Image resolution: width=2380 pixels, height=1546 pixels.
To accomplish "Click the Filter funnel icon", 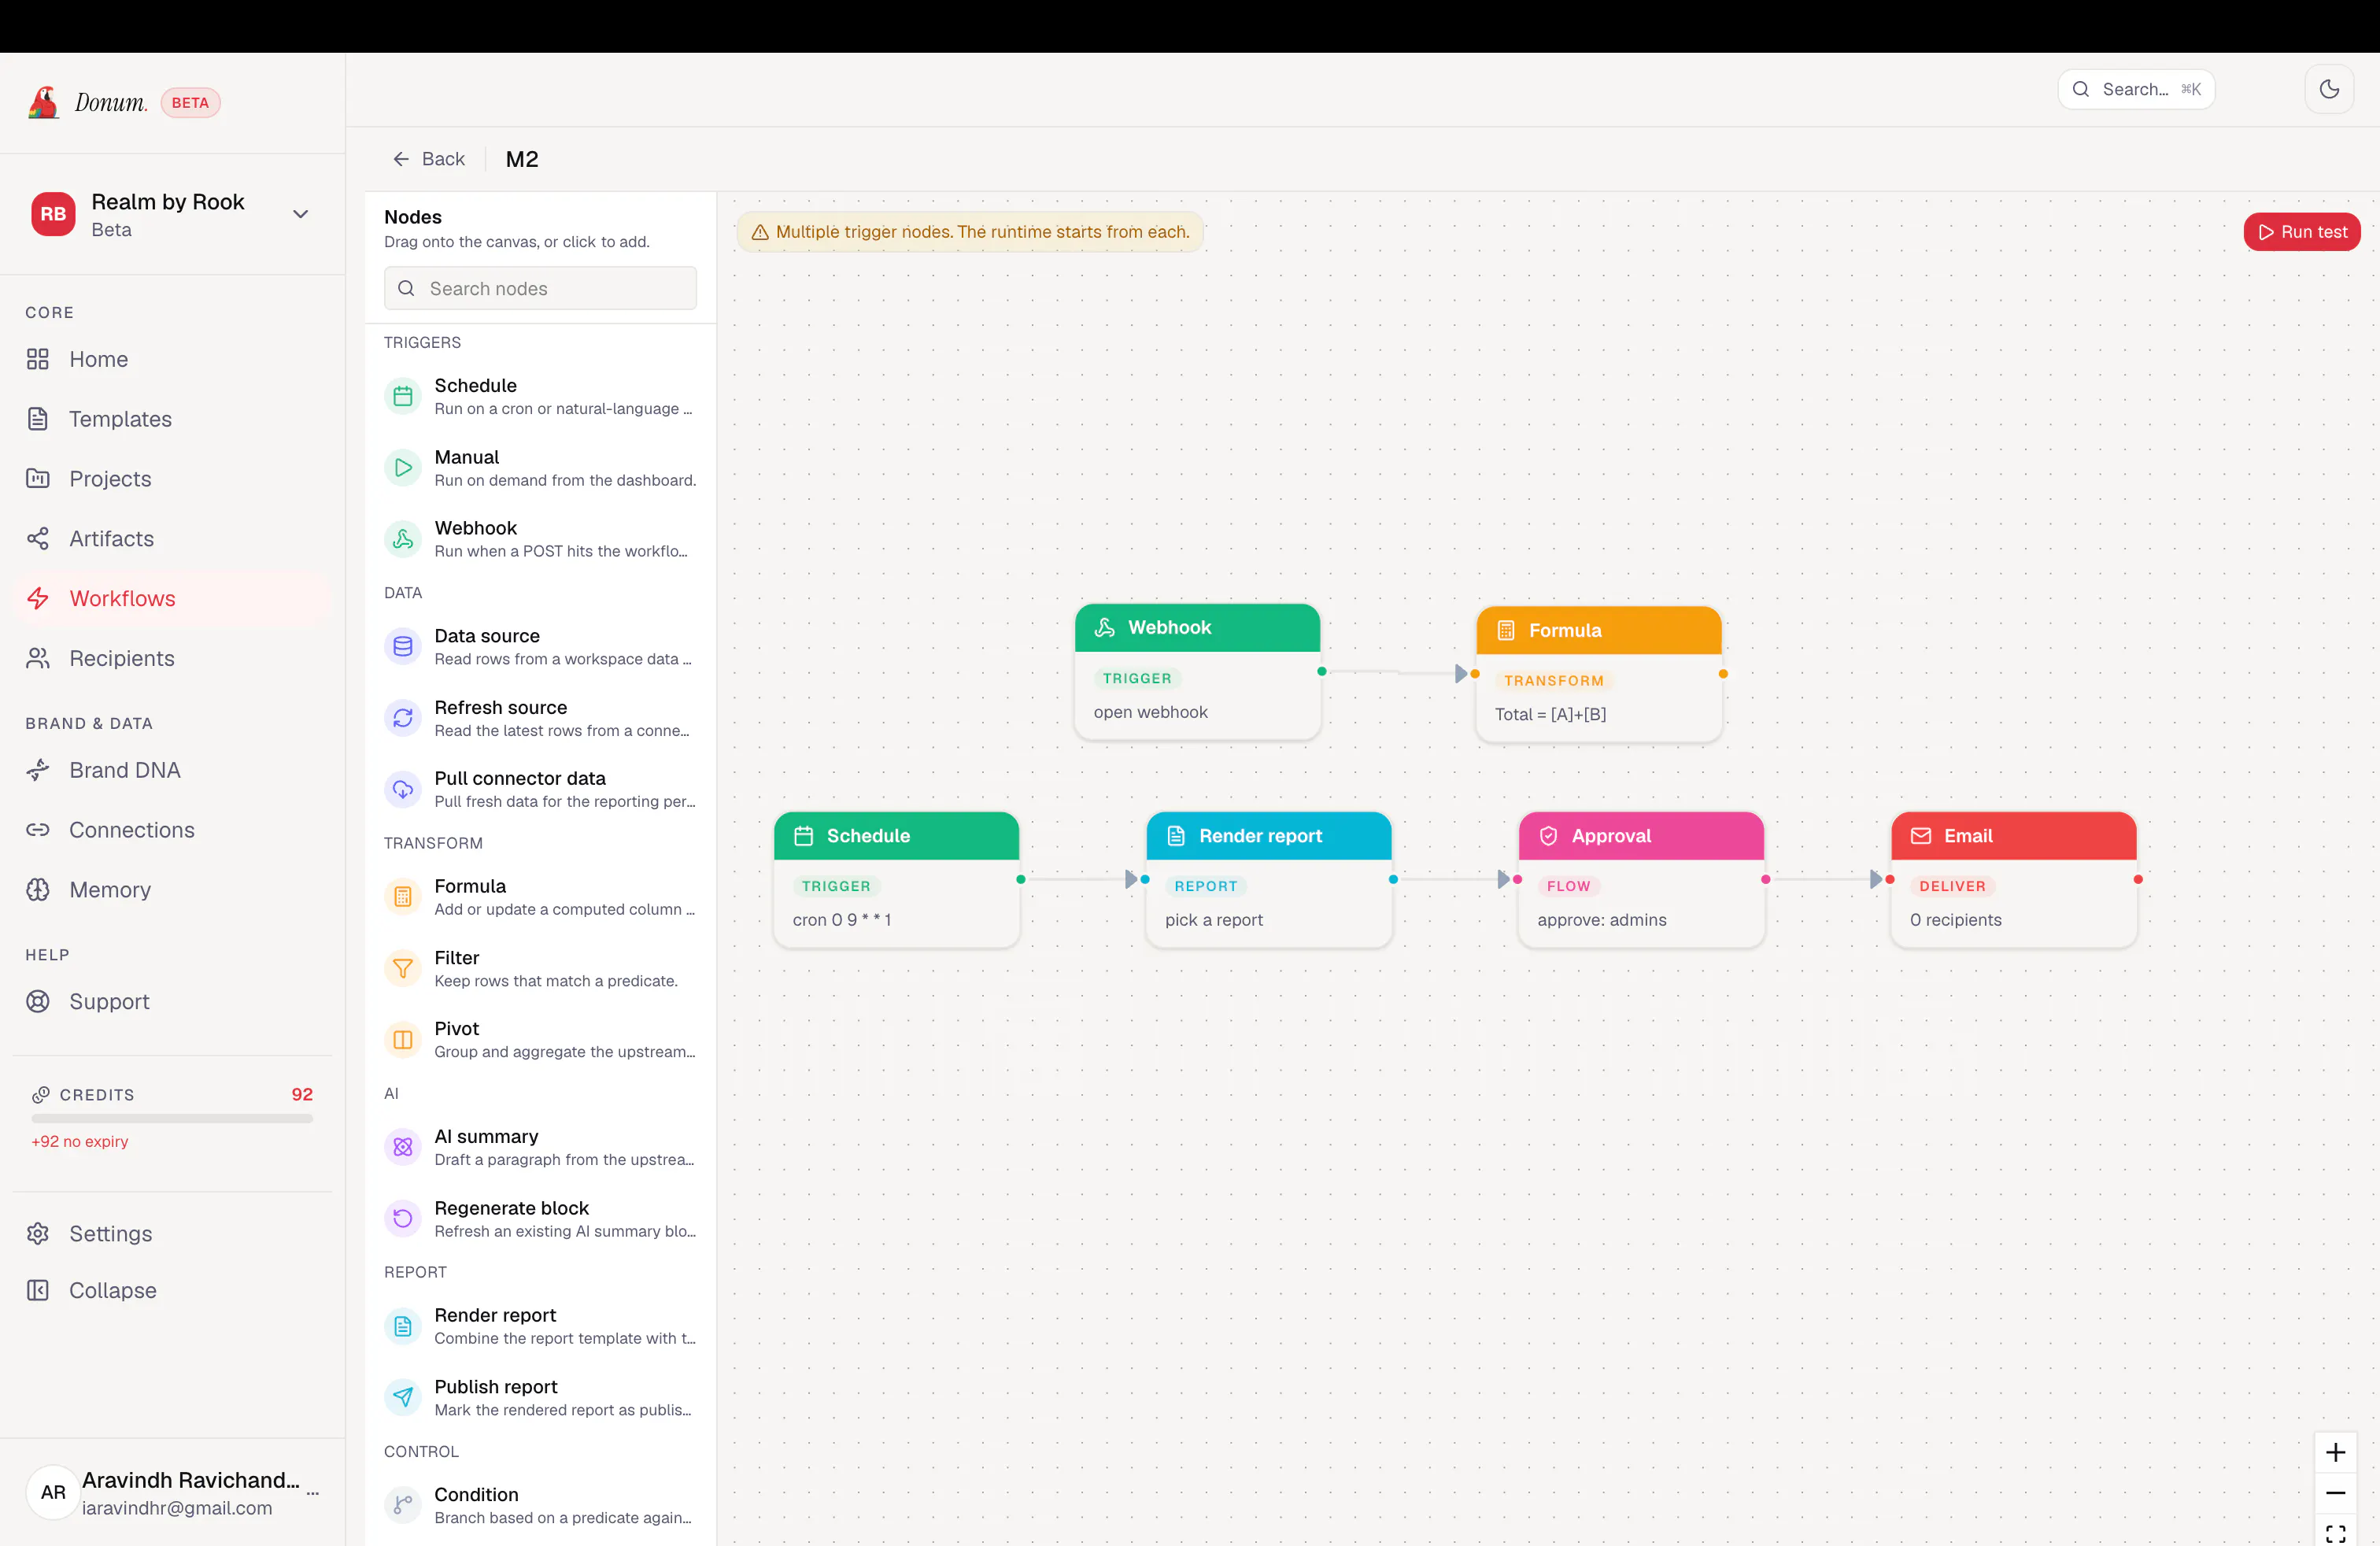I will tap(403, 968).
